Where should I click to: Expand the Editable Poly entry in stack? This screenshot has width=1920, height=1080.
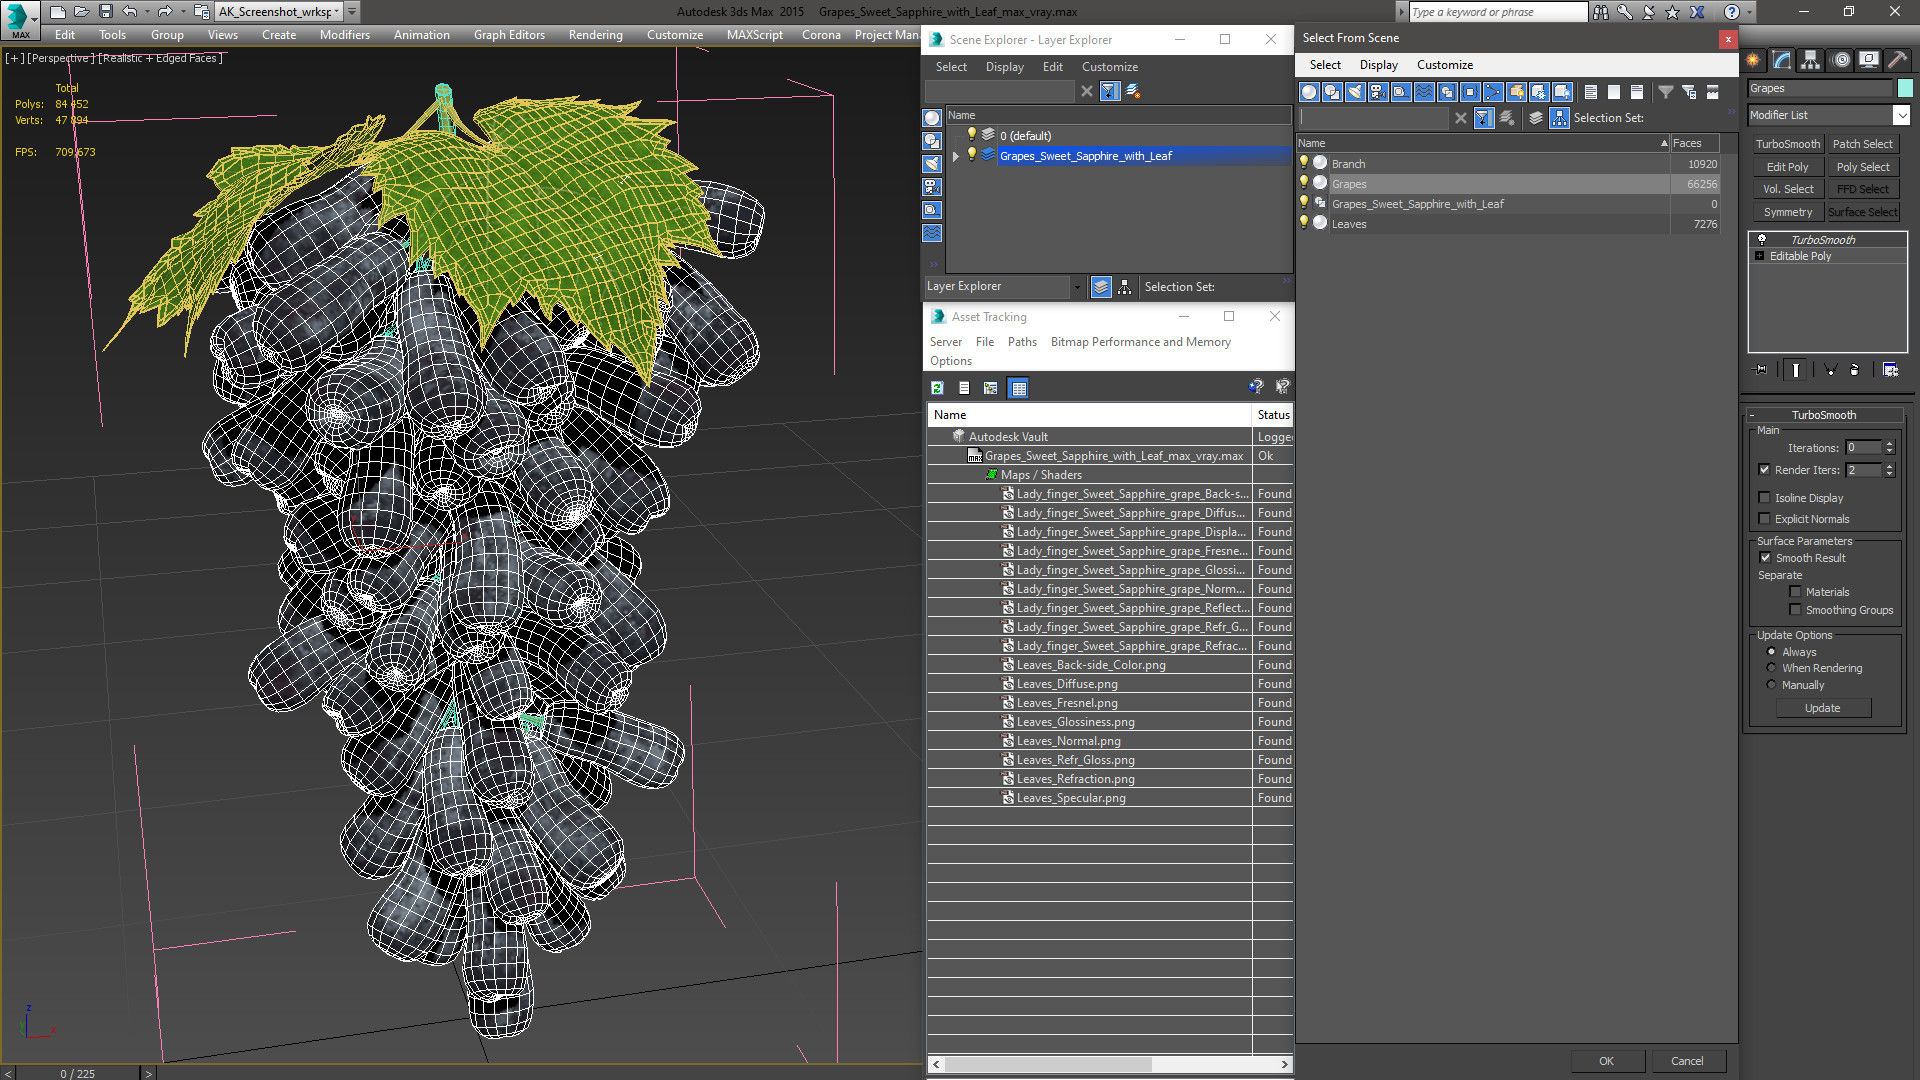click(1760, 256)
